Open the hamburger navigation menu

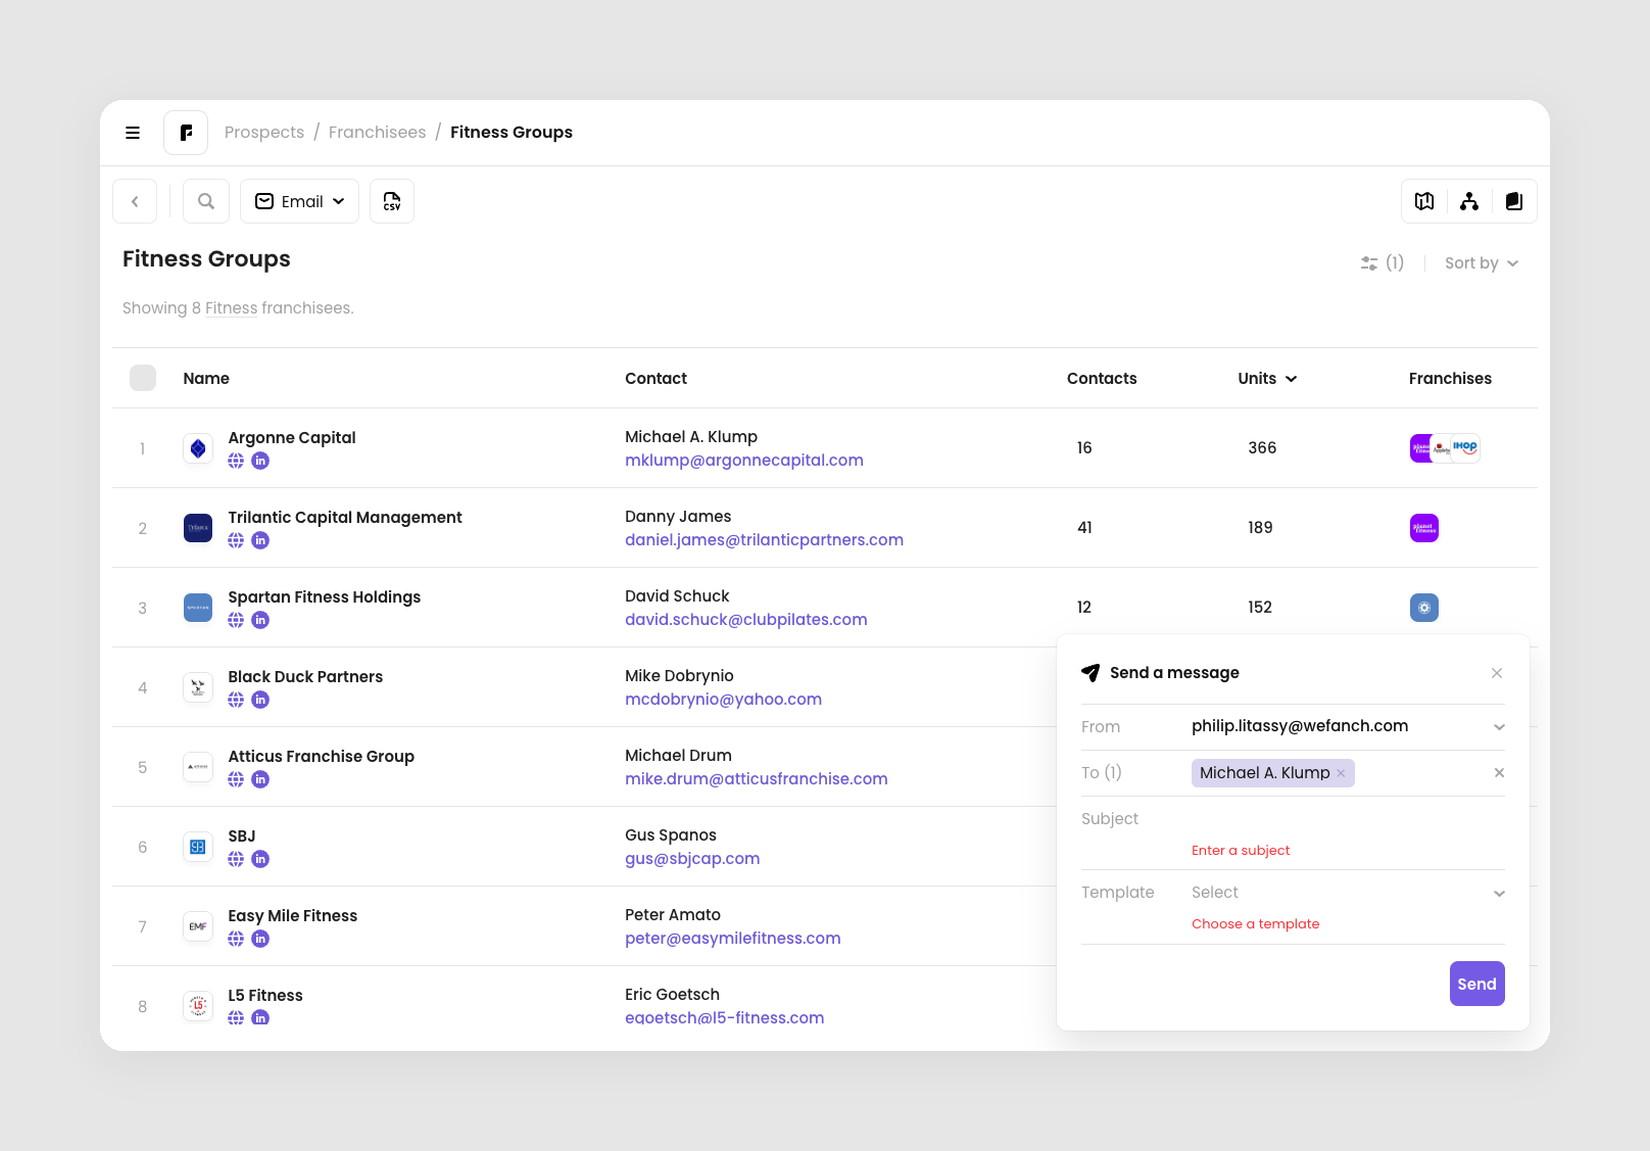(132, 132)
